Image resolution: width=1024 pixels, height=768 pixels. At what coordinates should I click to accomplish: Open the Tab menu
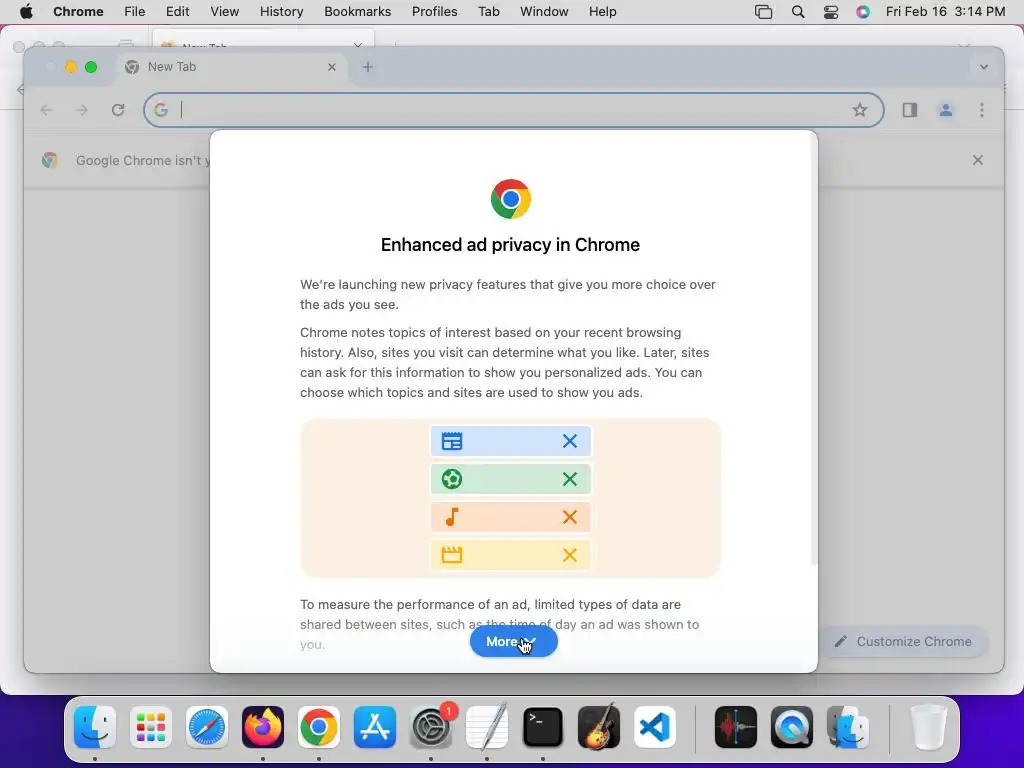tap(488, 12)
